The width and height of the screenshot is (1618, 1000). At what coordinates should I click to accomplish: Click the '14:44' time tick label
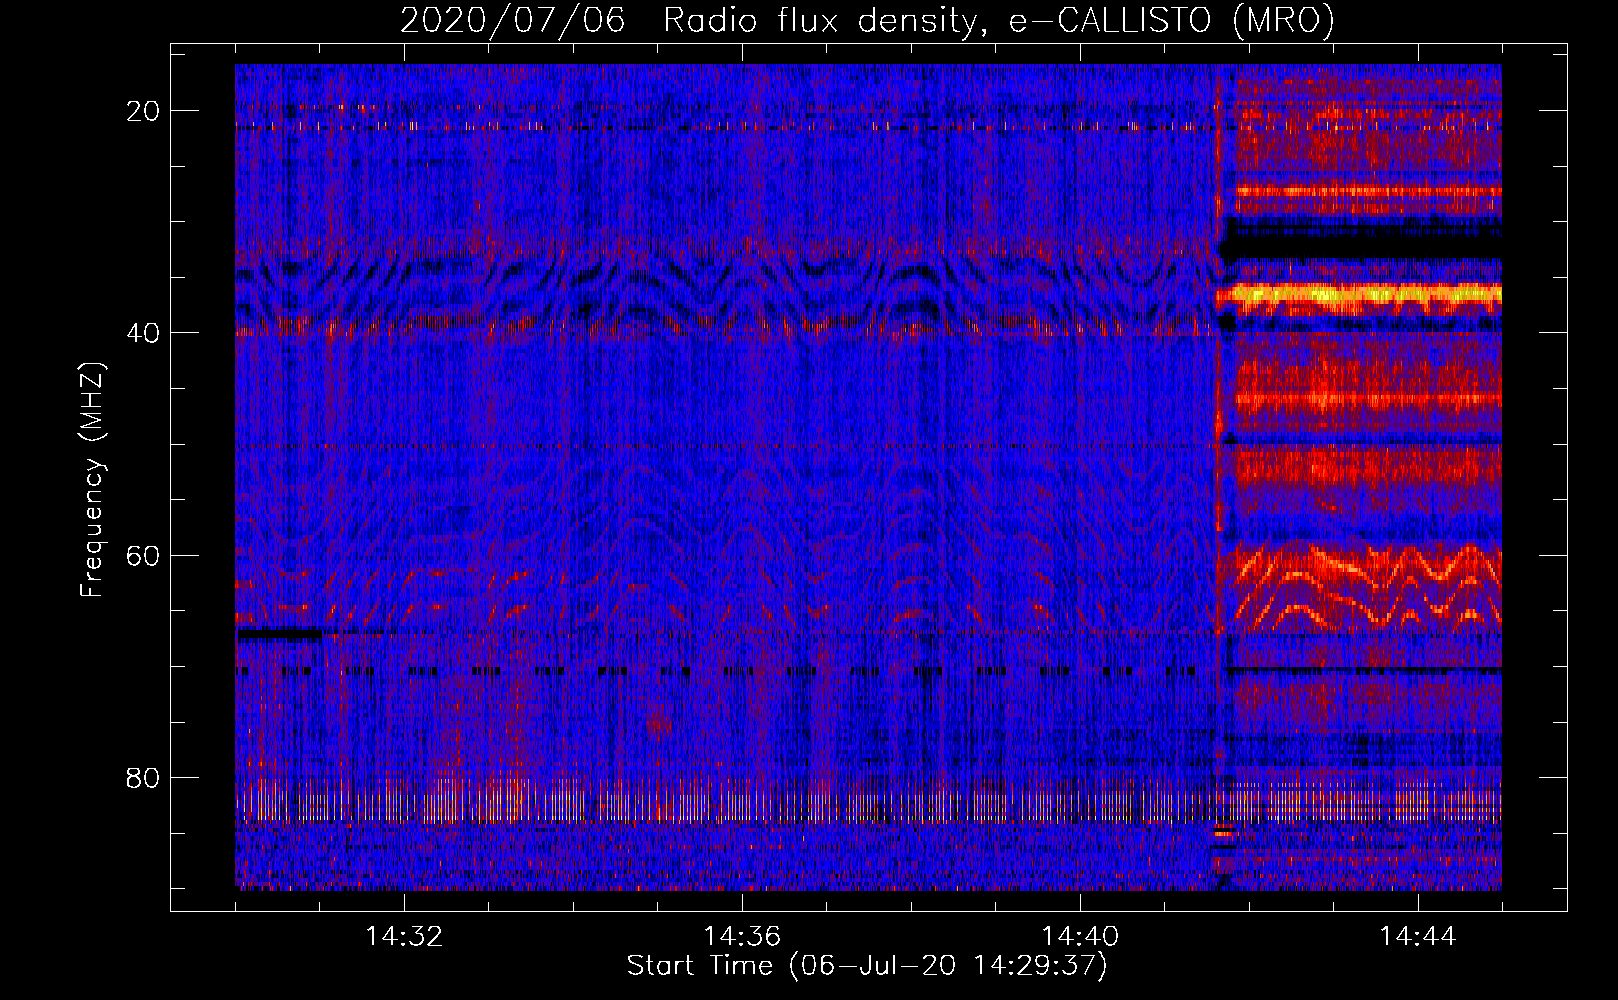coord(1418,937)
